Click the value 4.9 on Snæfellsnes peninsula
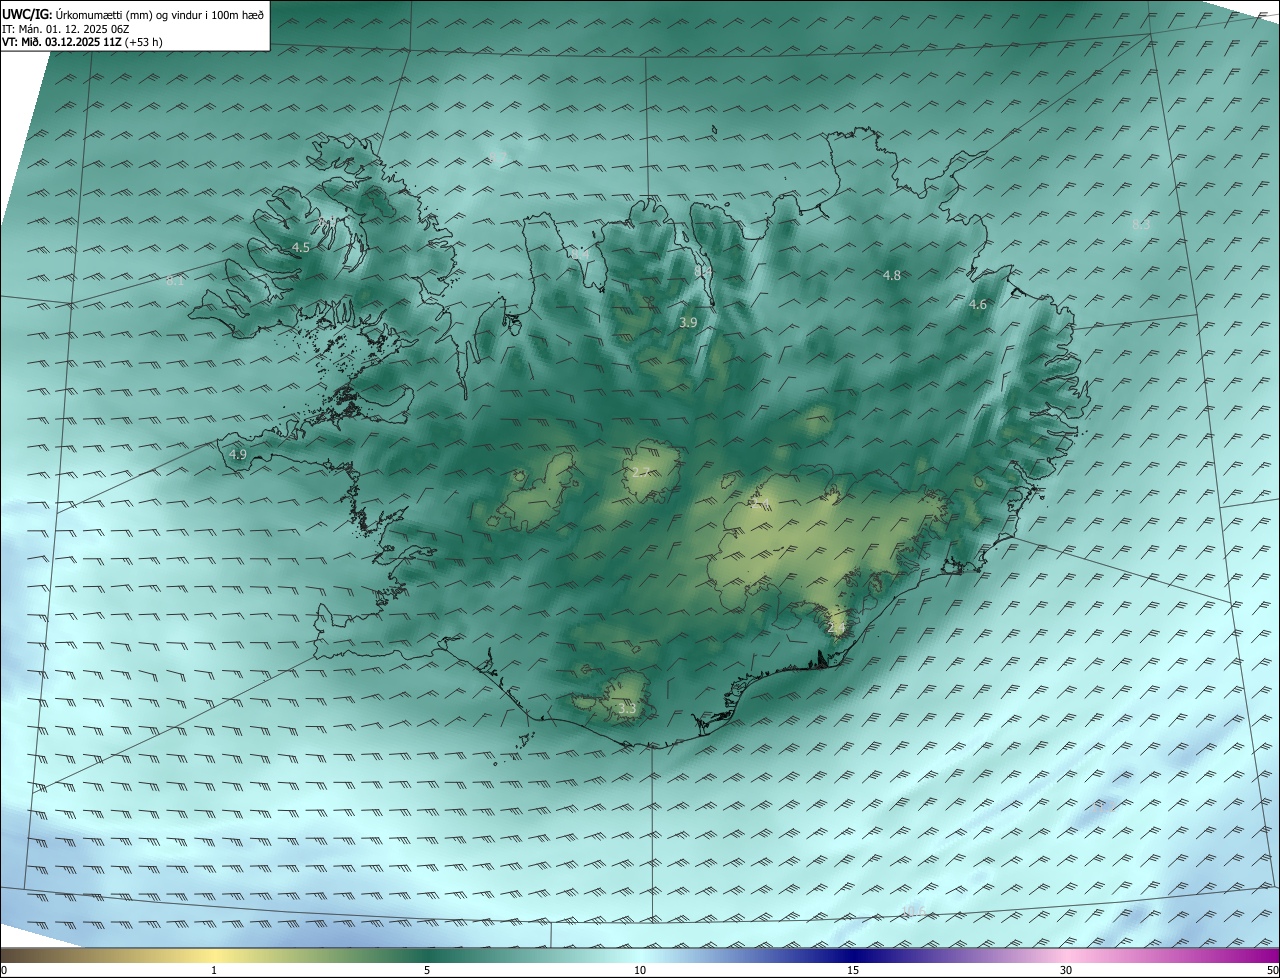 click(238, 455)
